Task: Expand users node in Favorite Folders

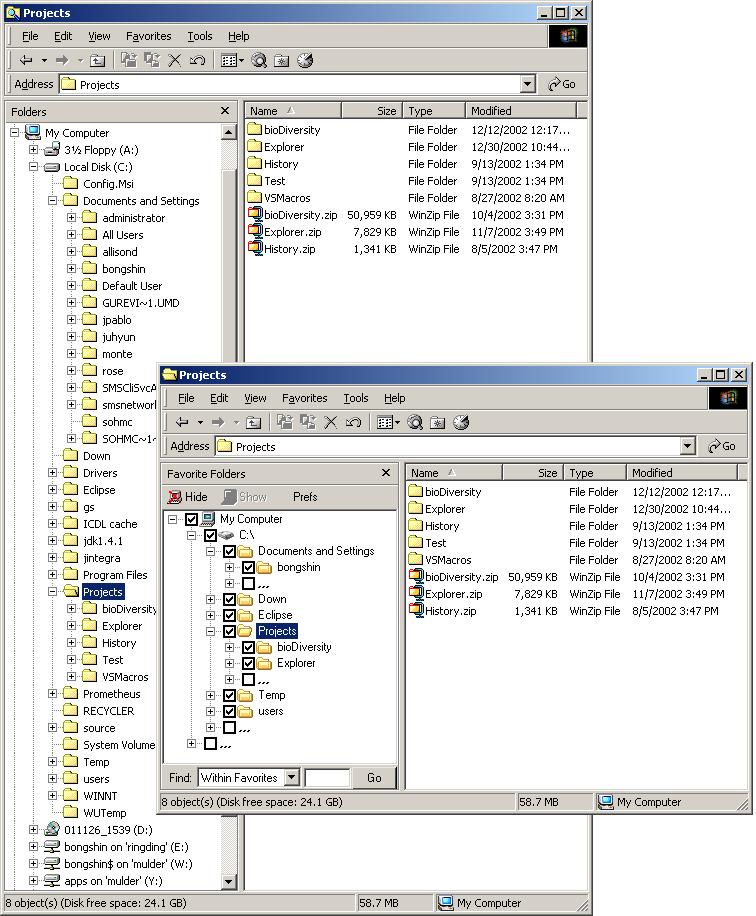Action: tap(210, 711)
